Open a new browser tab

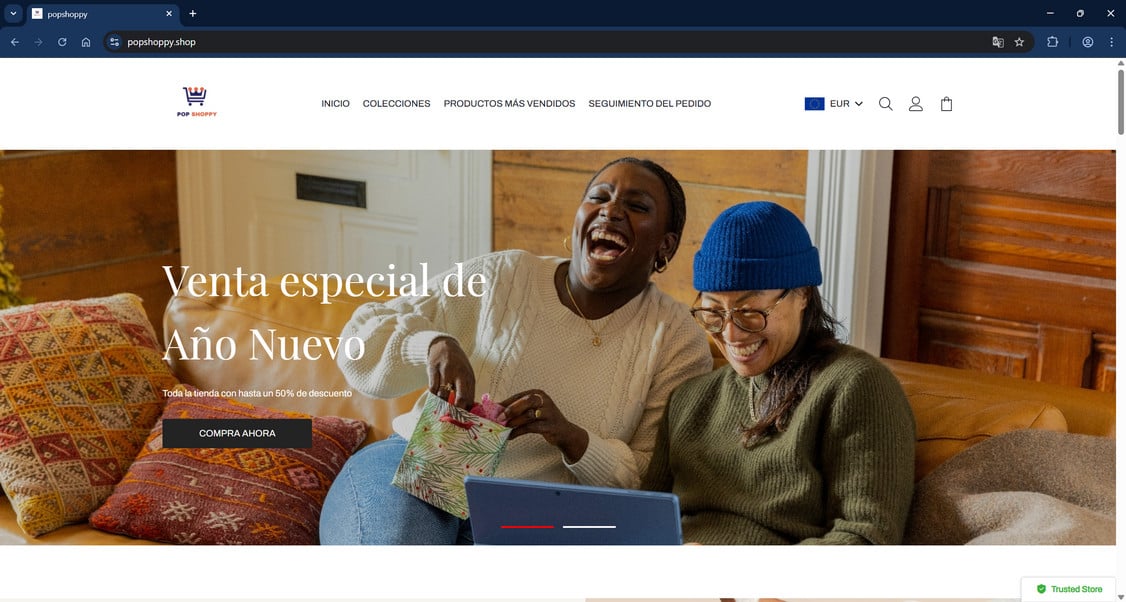point(192,14)
